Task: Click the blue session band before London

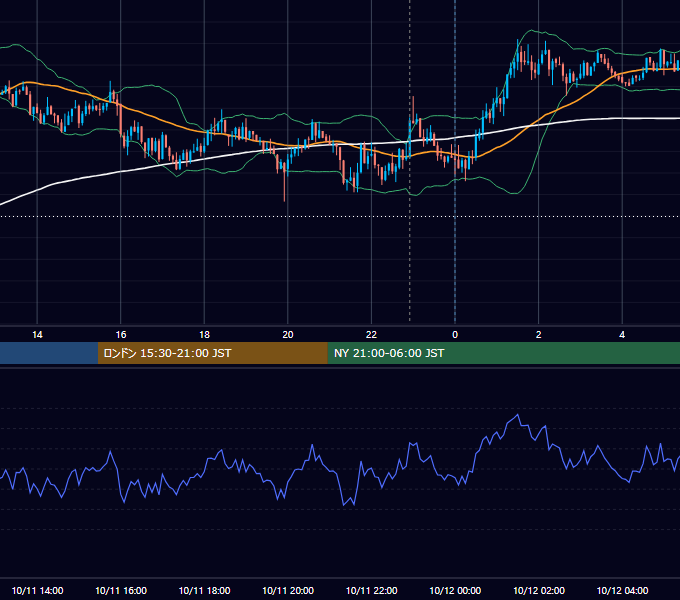Action: [49, 353]
